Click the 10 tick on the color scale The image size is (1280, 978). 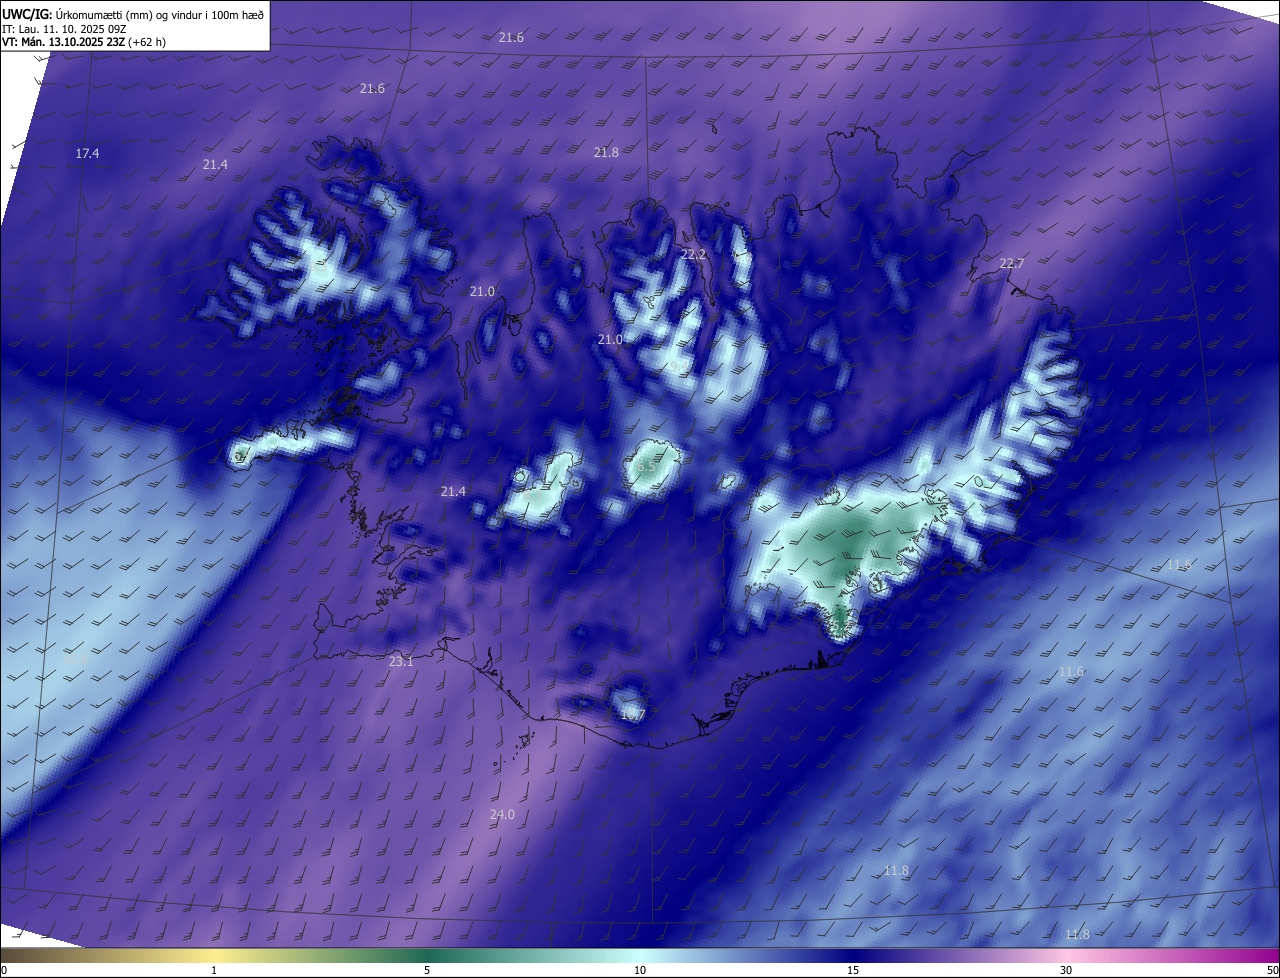pyautogui.click(x=640, y=970)
